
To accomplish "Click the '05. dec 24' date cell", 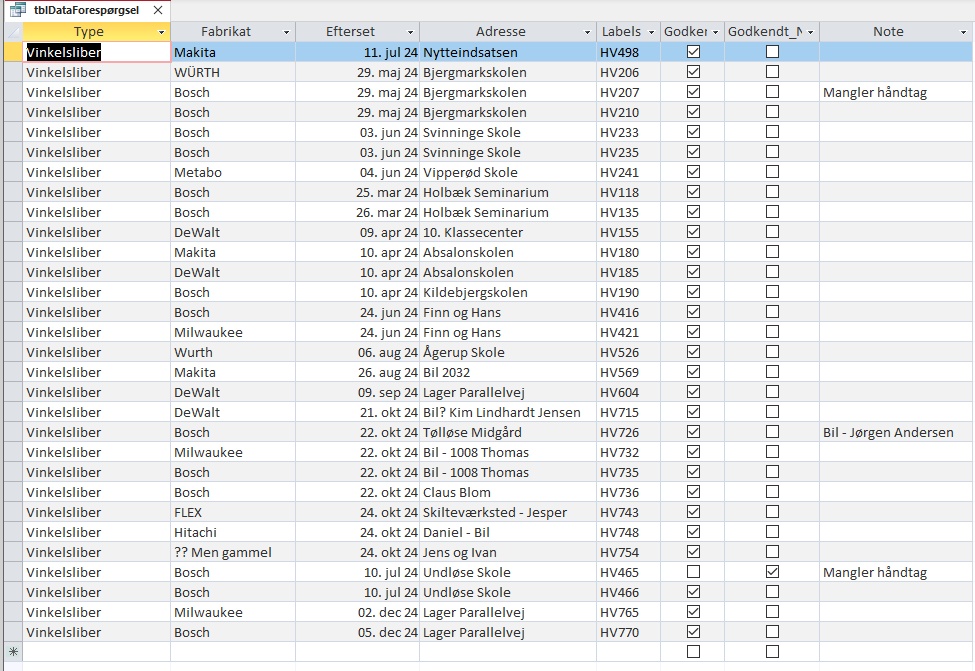I will point(358,632).
